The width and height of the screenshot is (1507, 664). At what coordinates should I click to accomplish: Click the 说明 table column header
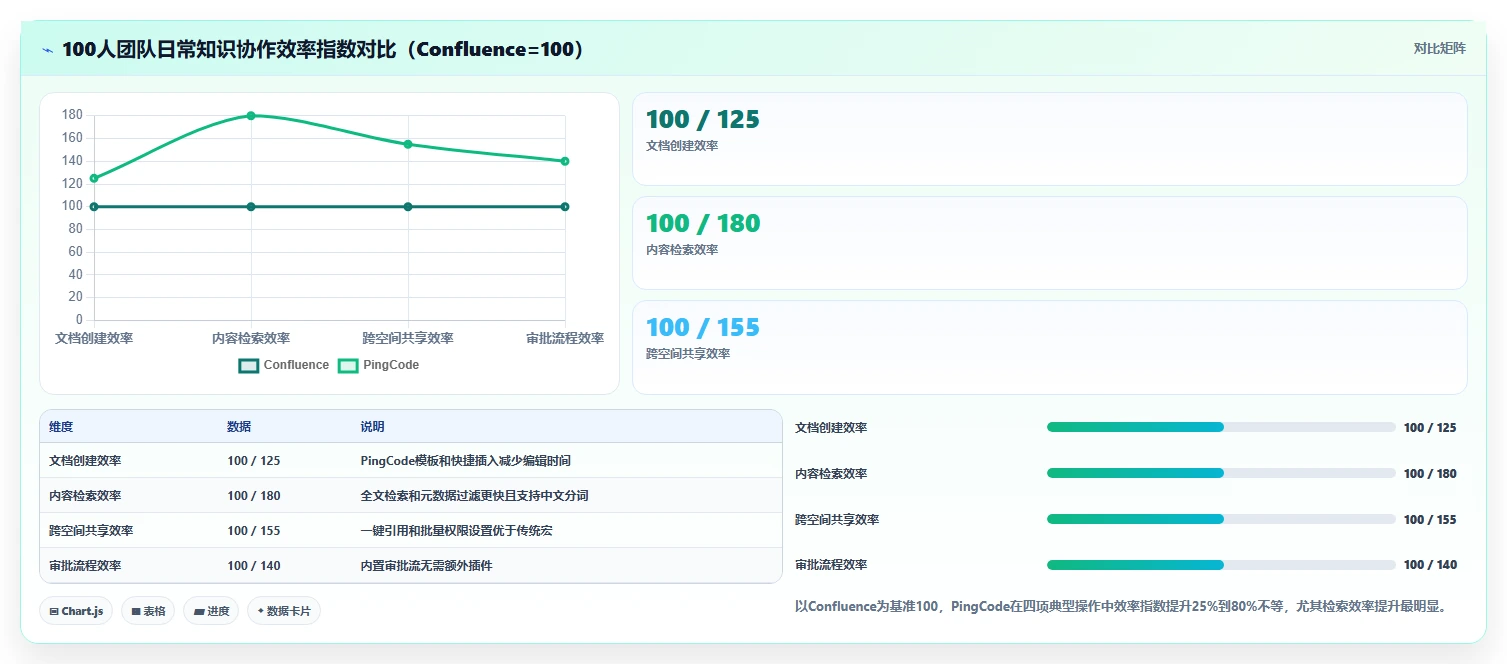pos(372,427)
